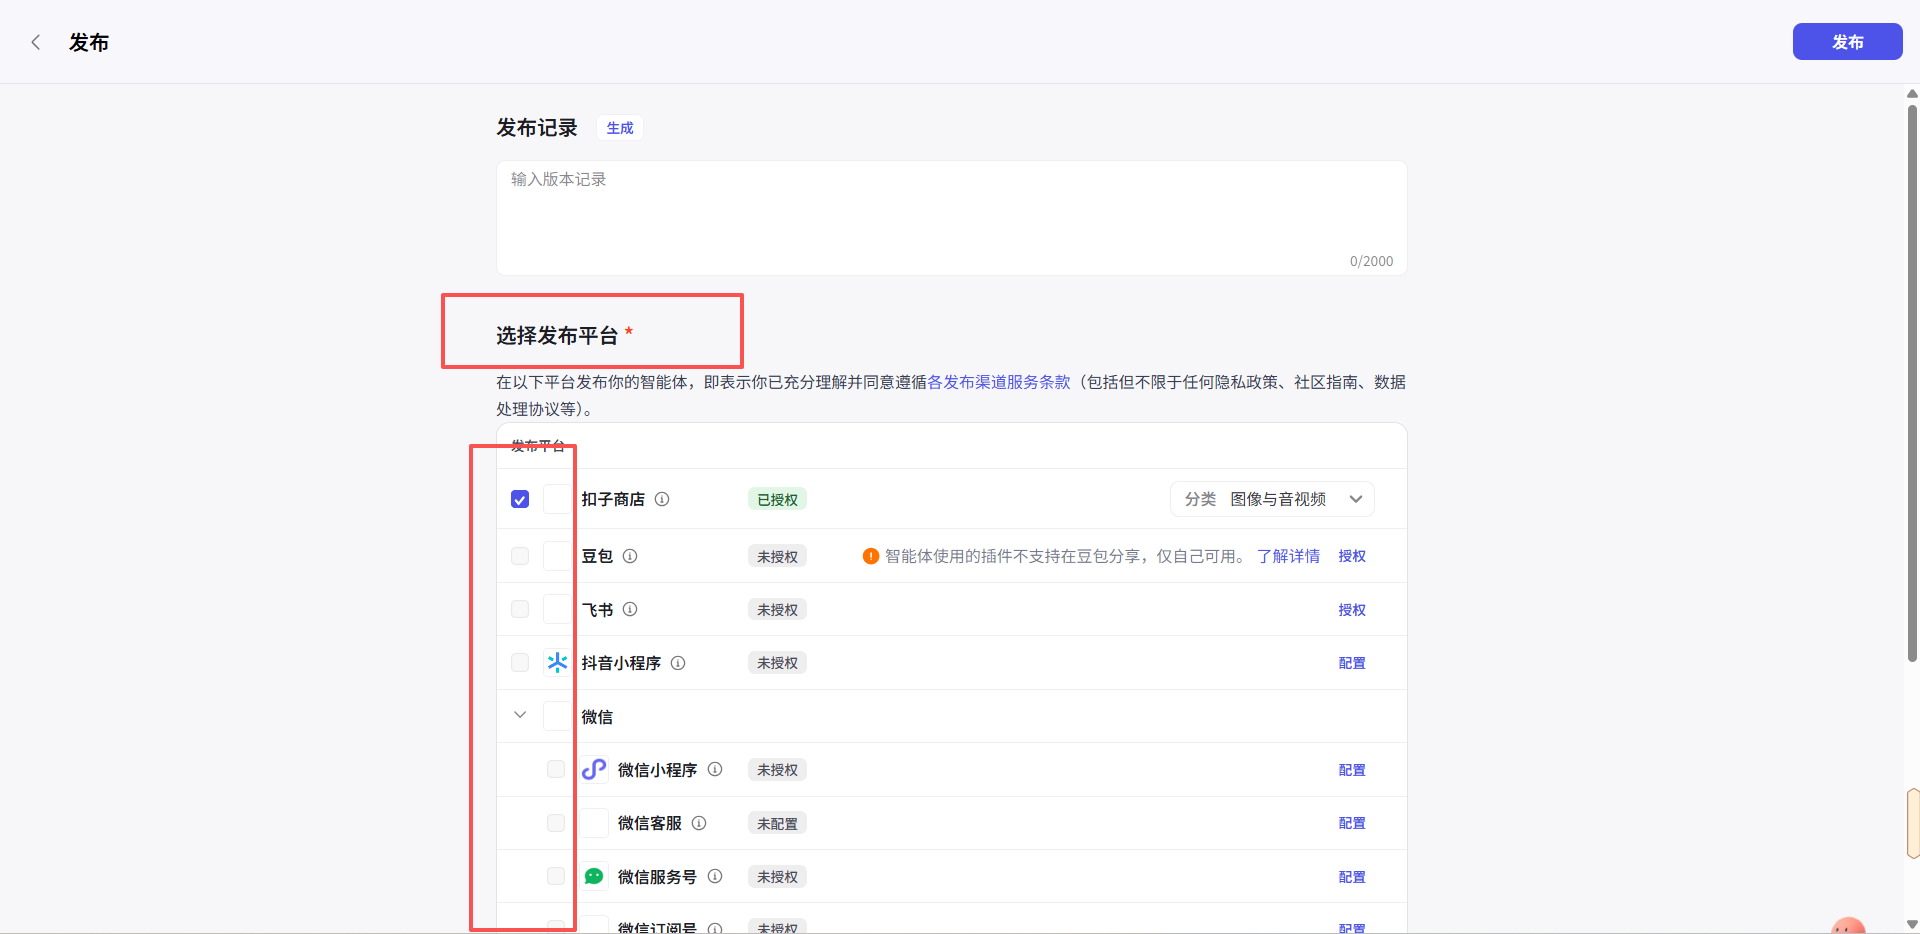1920x934 pixels.
Task: Tick the 微信服务号 checkbox
Action: pyautogui.click(x=556, y=876)
